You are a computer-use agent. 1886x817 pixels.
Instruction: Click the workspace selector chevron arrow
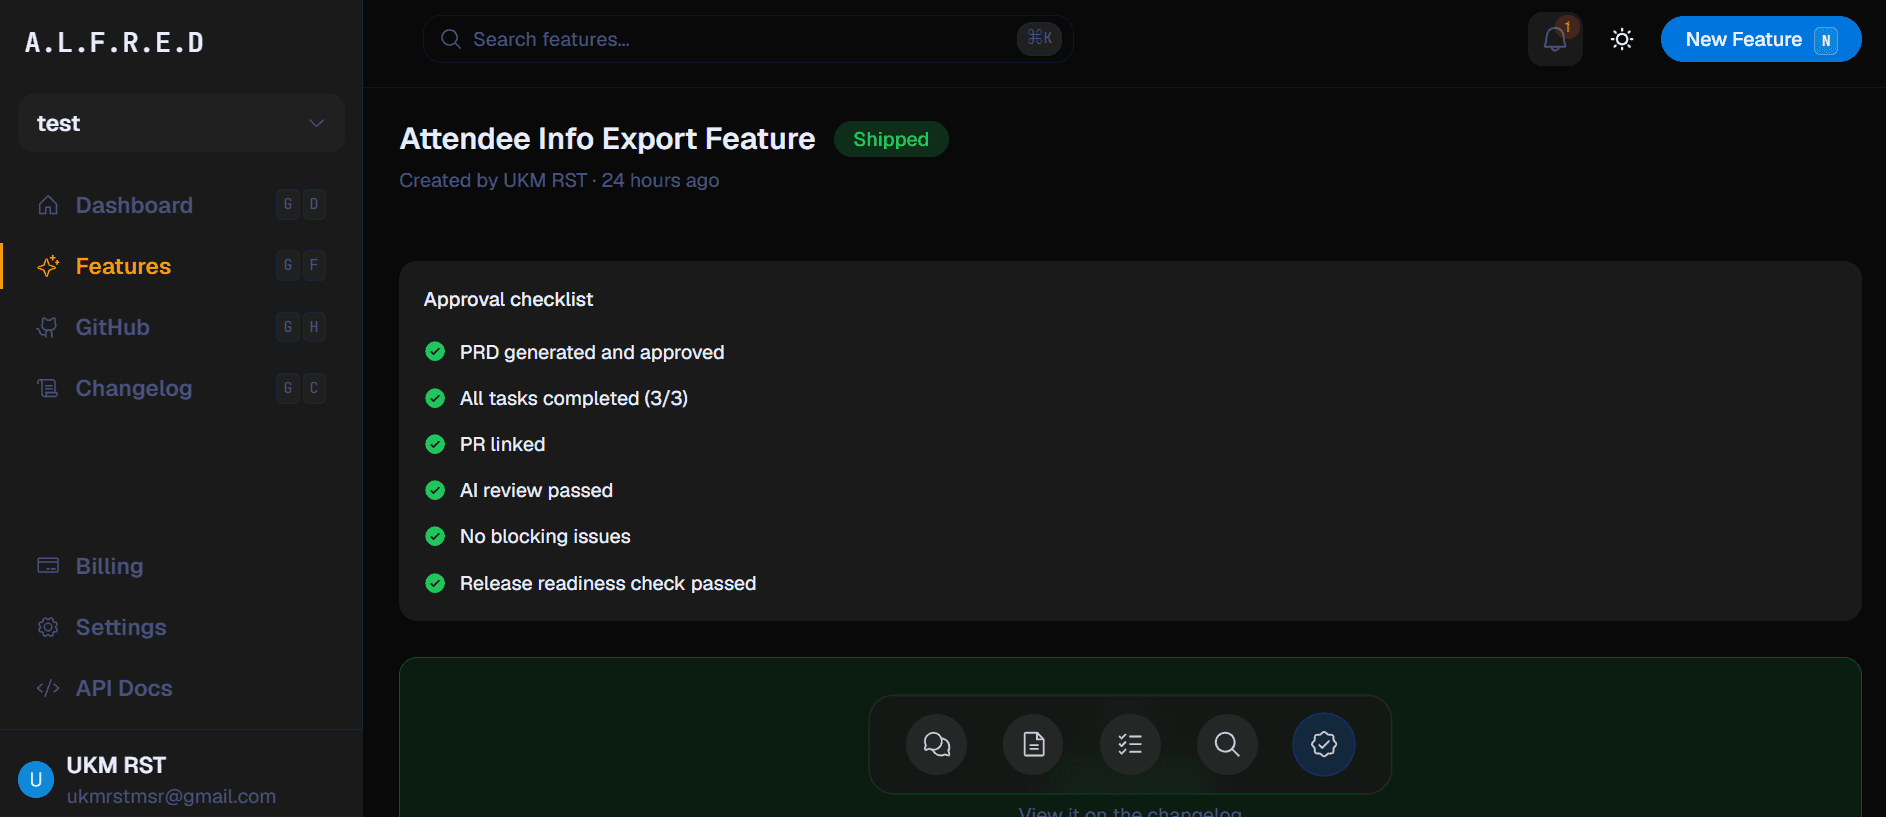(x=316, y=123)
